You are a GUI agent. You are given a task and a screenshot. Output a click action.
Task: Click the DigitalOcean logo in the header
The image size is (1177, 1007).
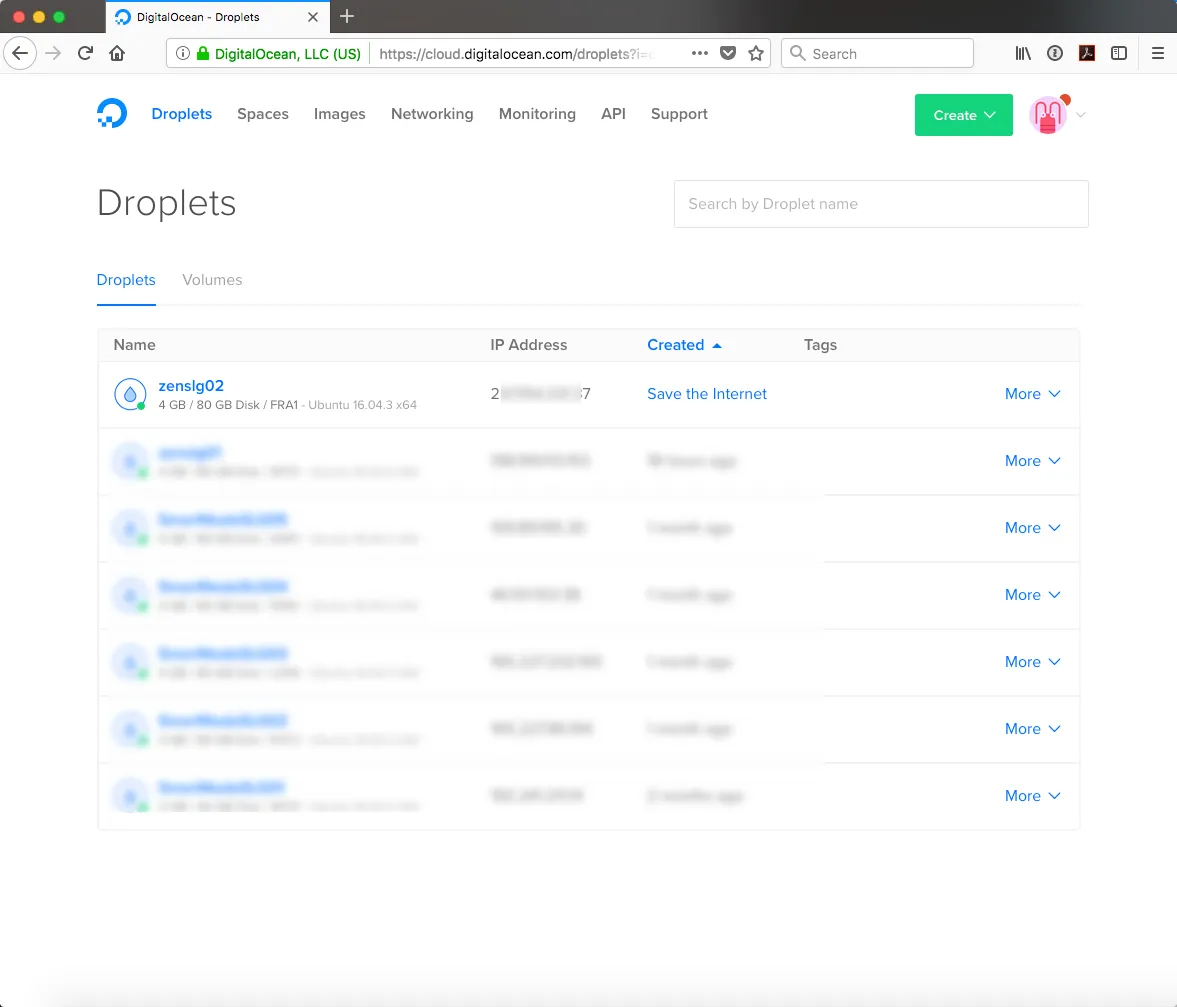click(112, 113)
